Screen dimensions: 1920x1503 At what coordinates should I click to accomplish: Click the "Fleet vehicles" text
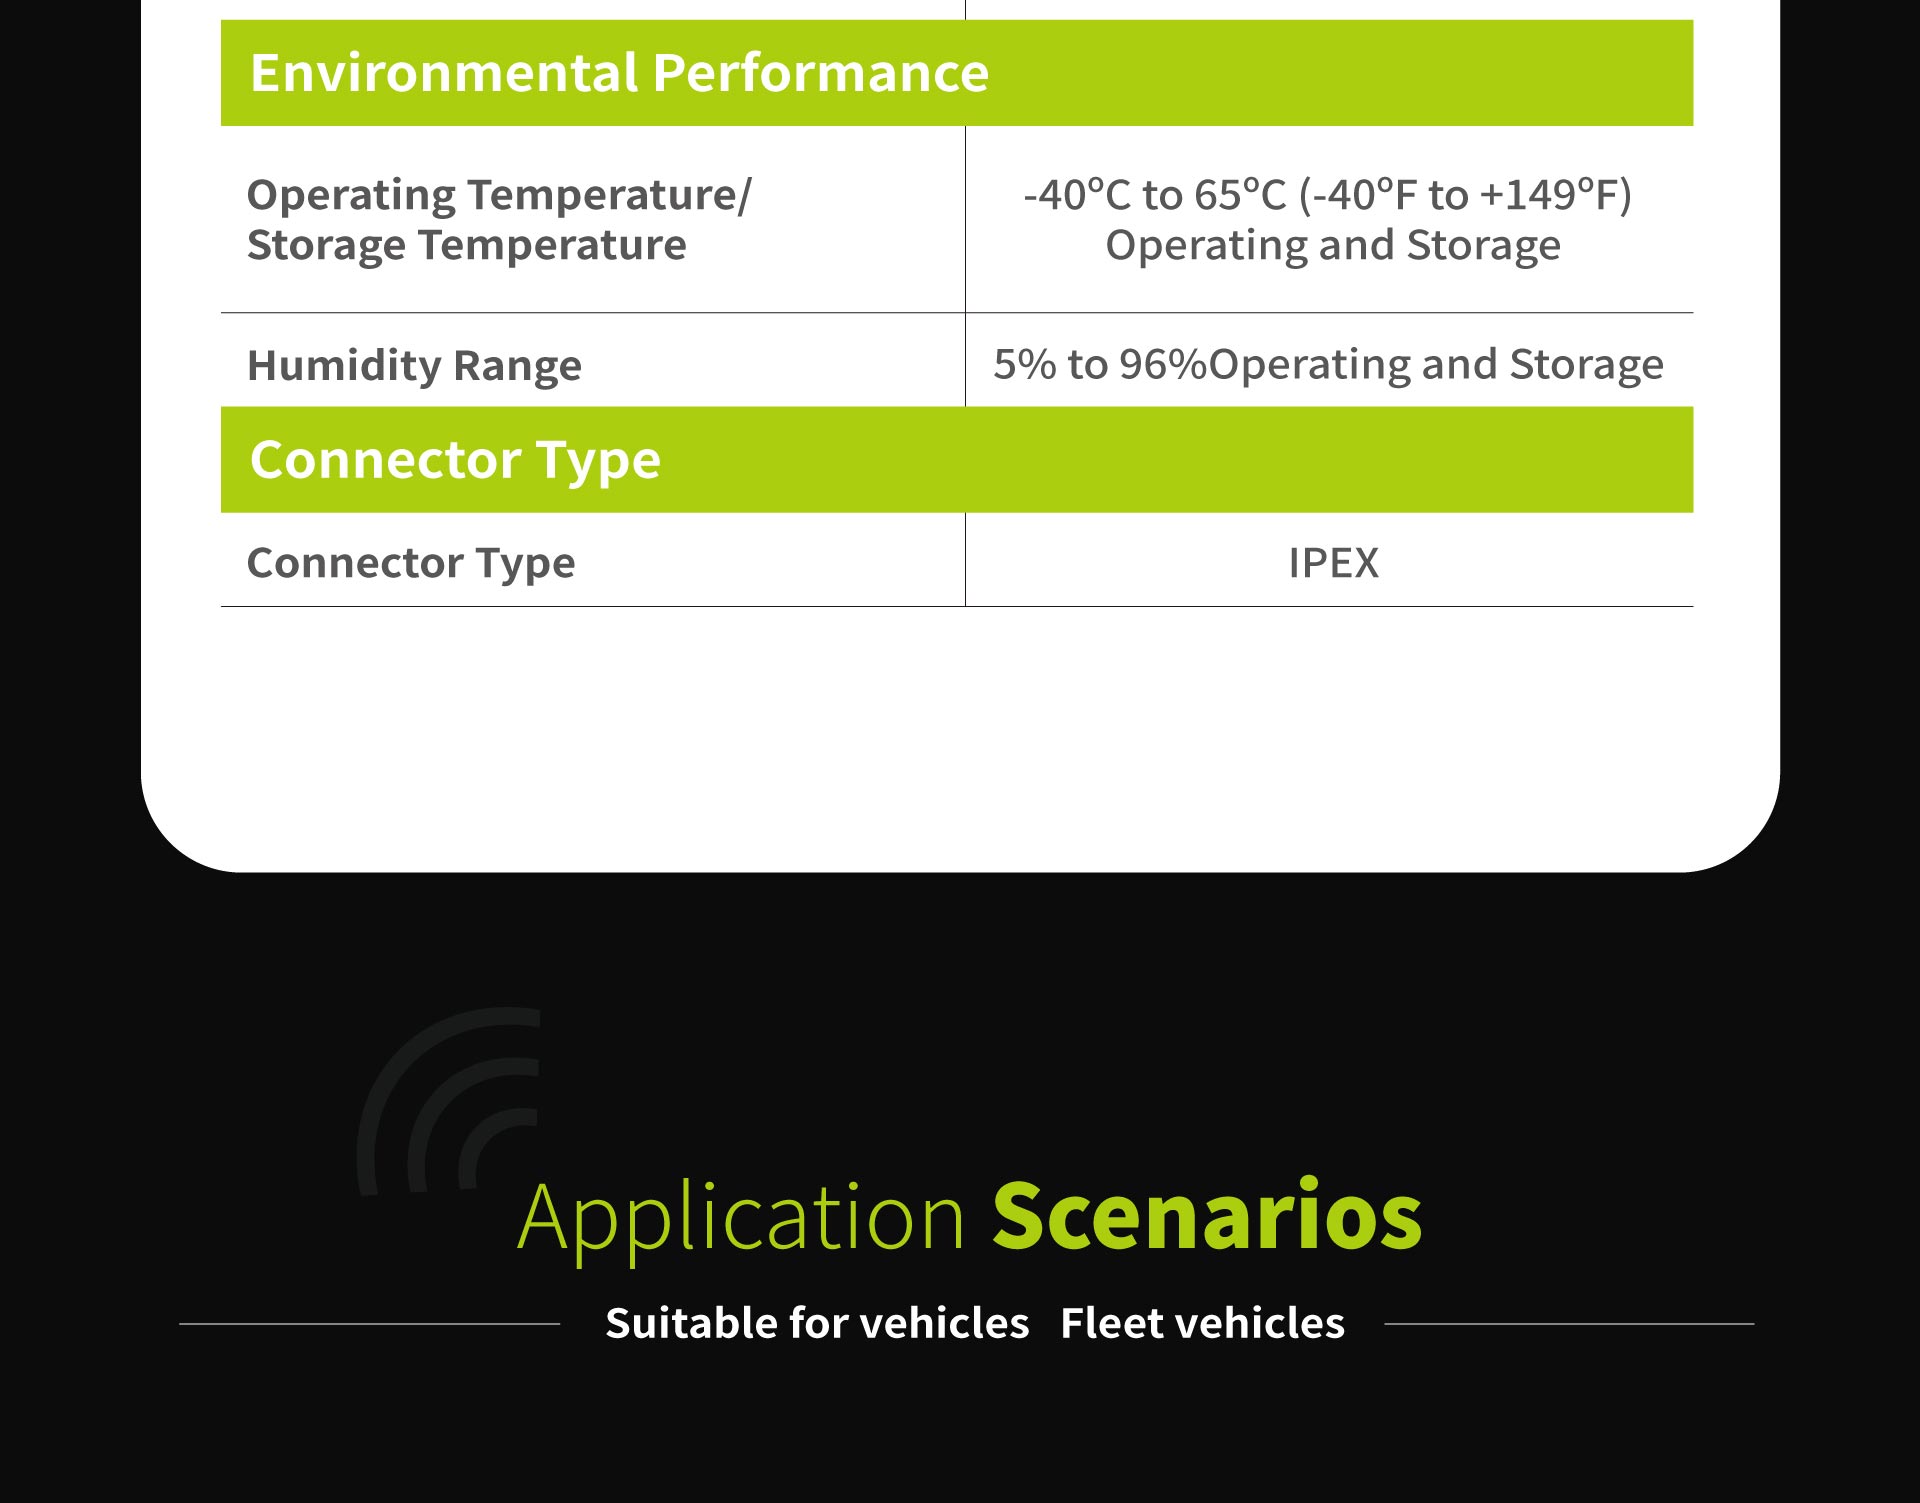click(x=1202, y=1323)
